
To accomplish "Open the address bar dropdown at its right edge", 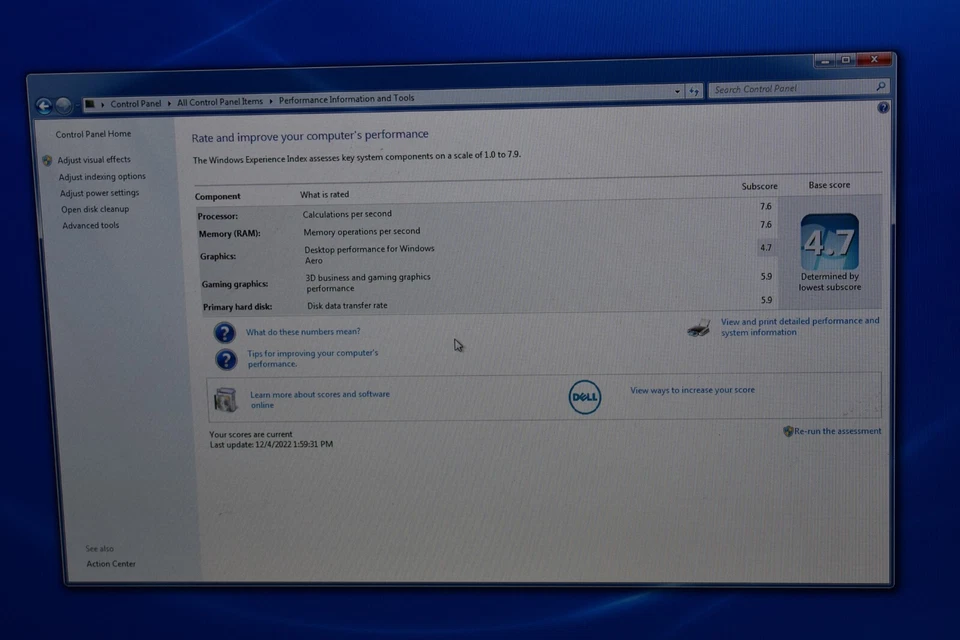I will point(675,90).
